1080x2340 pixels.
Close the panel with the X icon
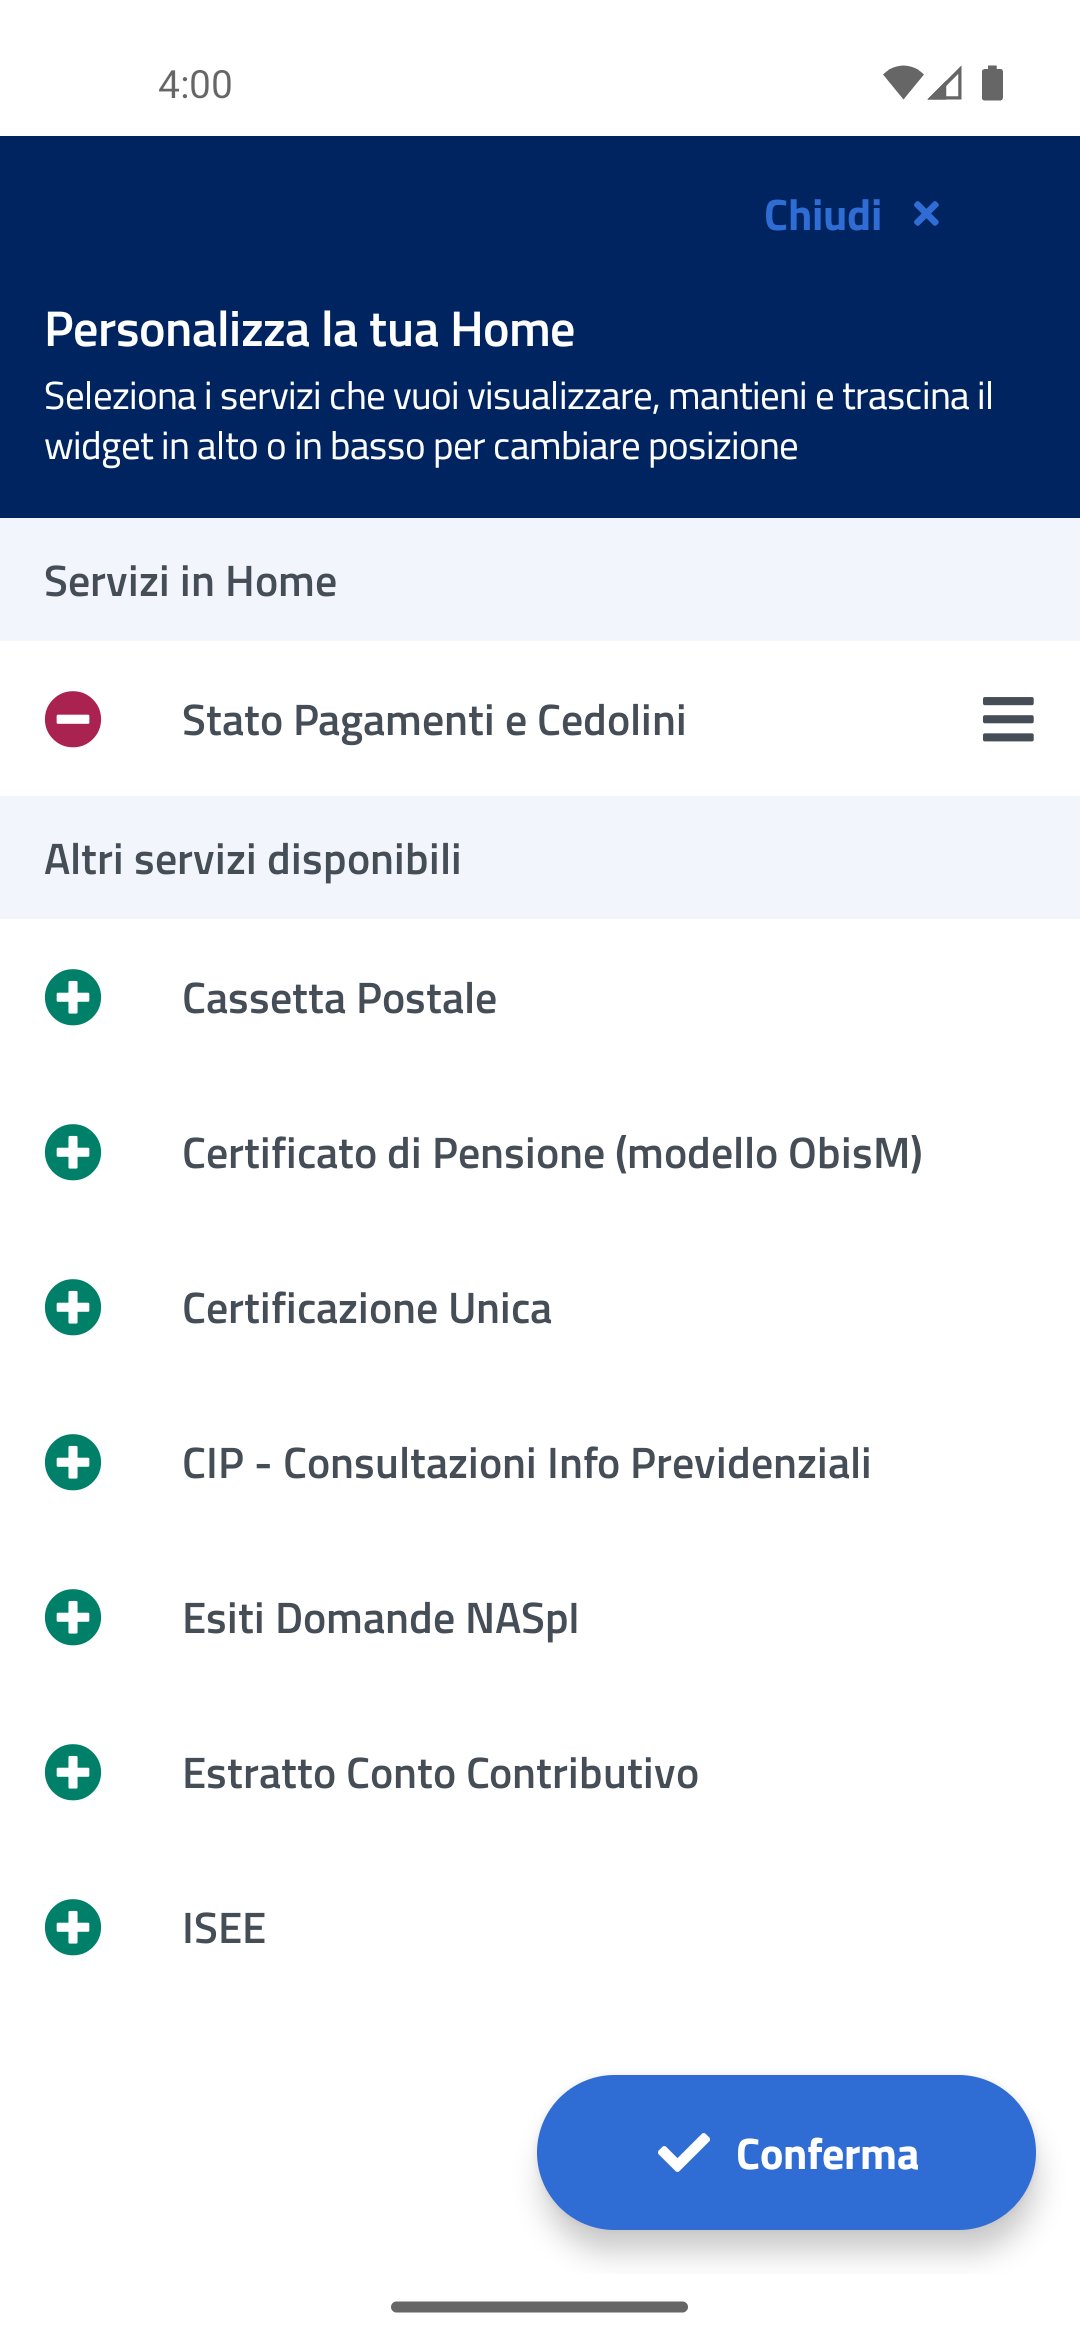pyautogui.click(x=926, y=214)
